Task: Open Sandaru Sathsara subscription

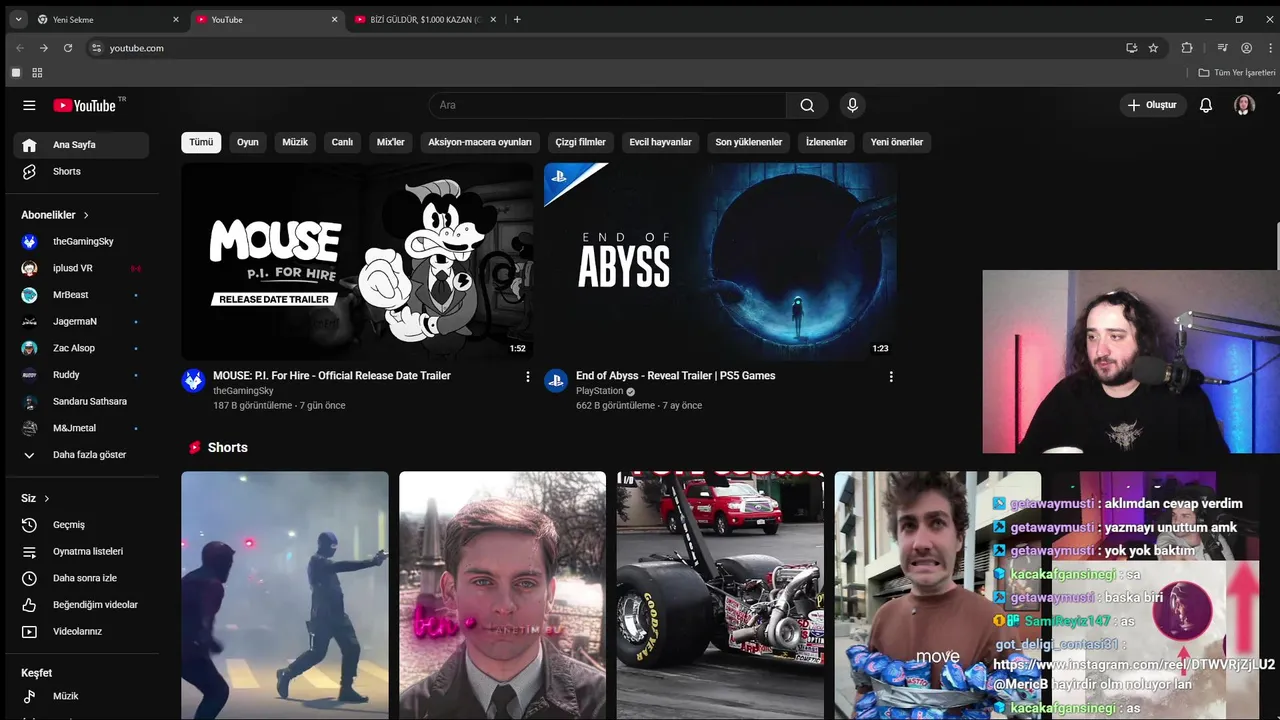Action: (81, 401)
